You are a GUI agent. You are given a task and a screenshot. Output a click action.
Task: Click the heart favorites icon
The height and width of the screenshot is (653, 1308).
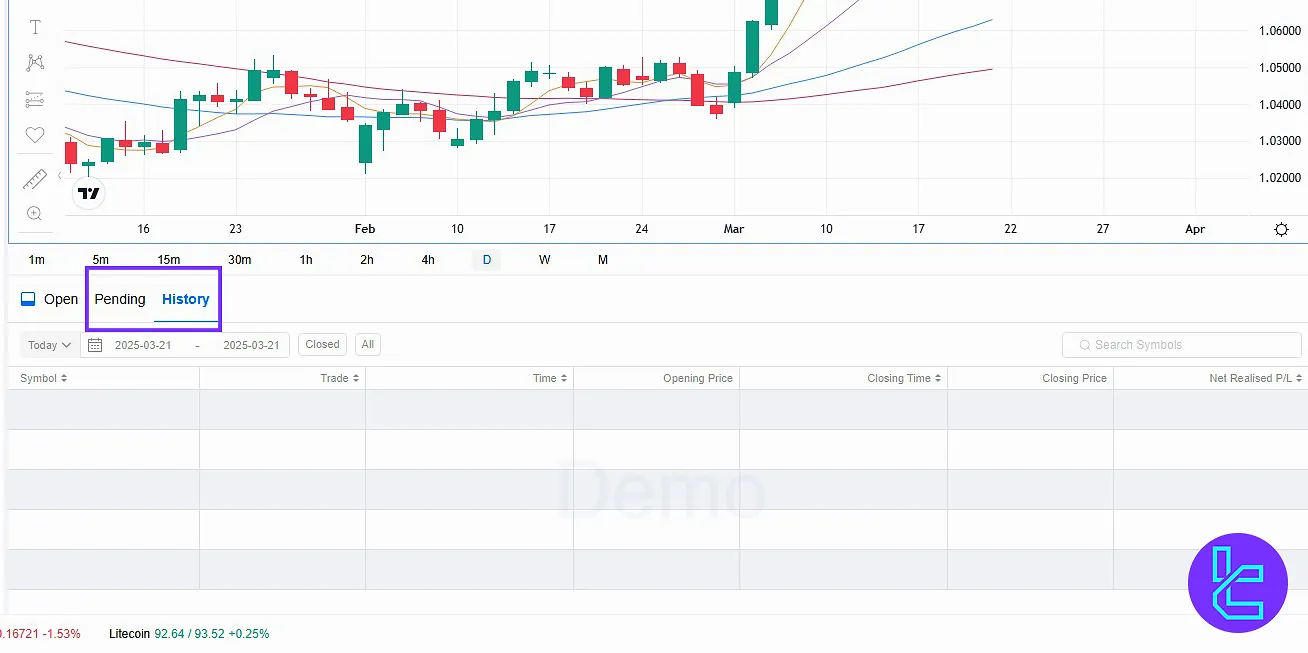click(x=35, y=135)
